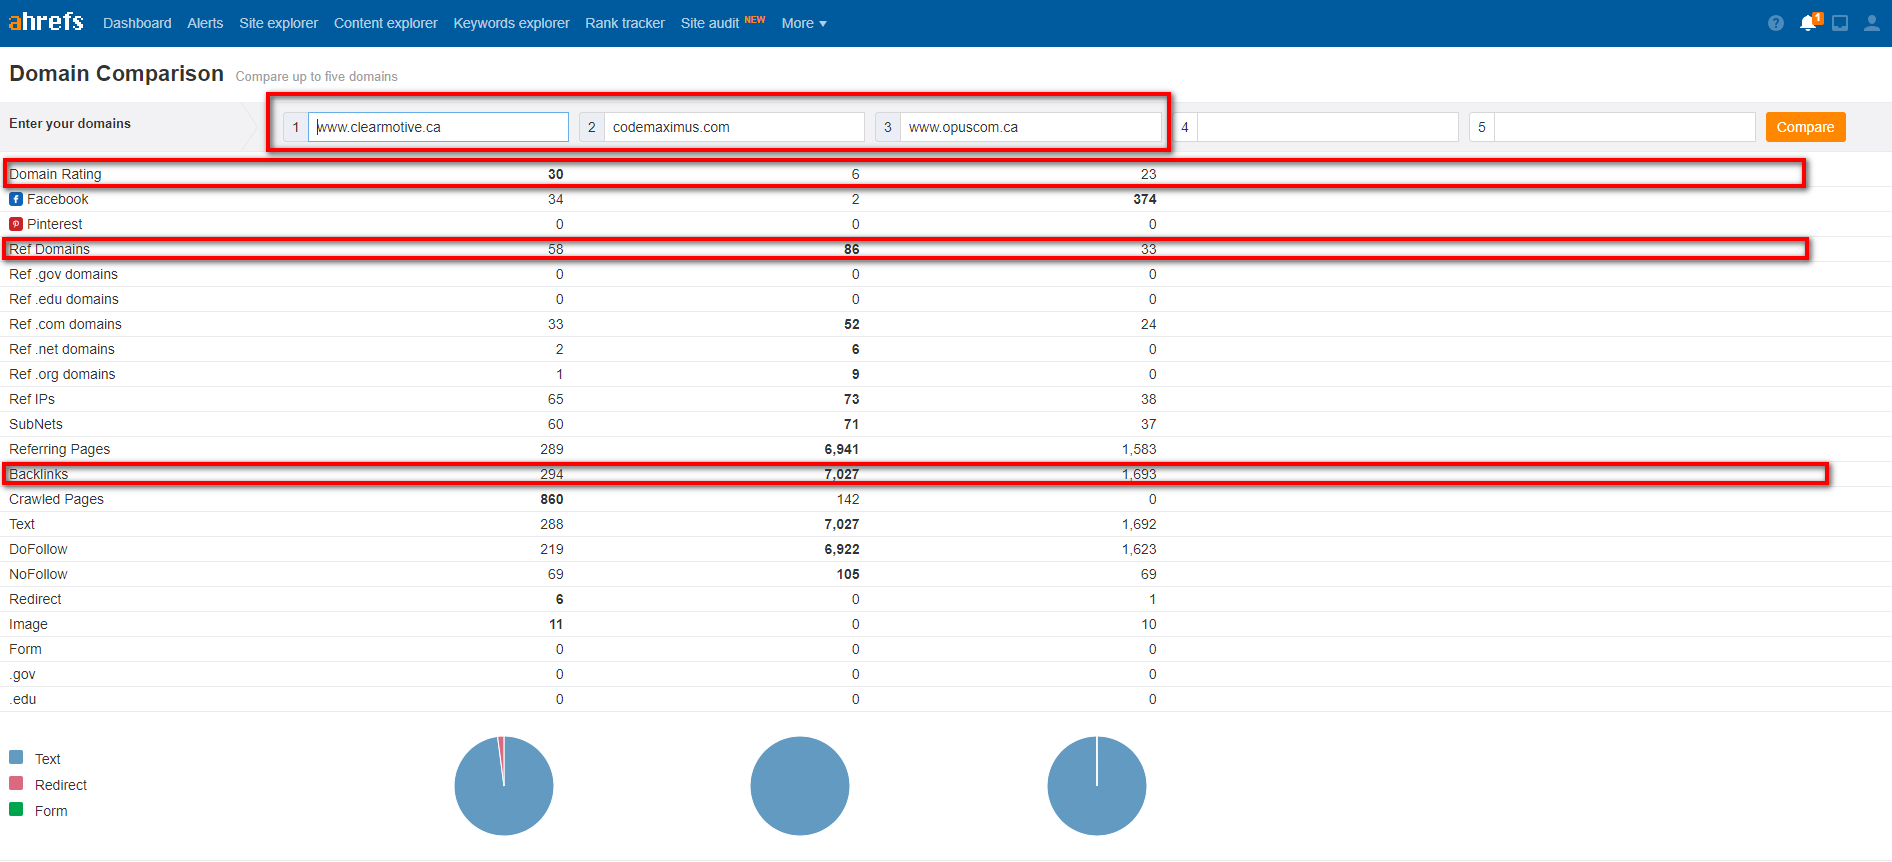The image size is (1892, 862).
Task: Click the blue Text legend swatch
Action: click(x=16, y=758)
